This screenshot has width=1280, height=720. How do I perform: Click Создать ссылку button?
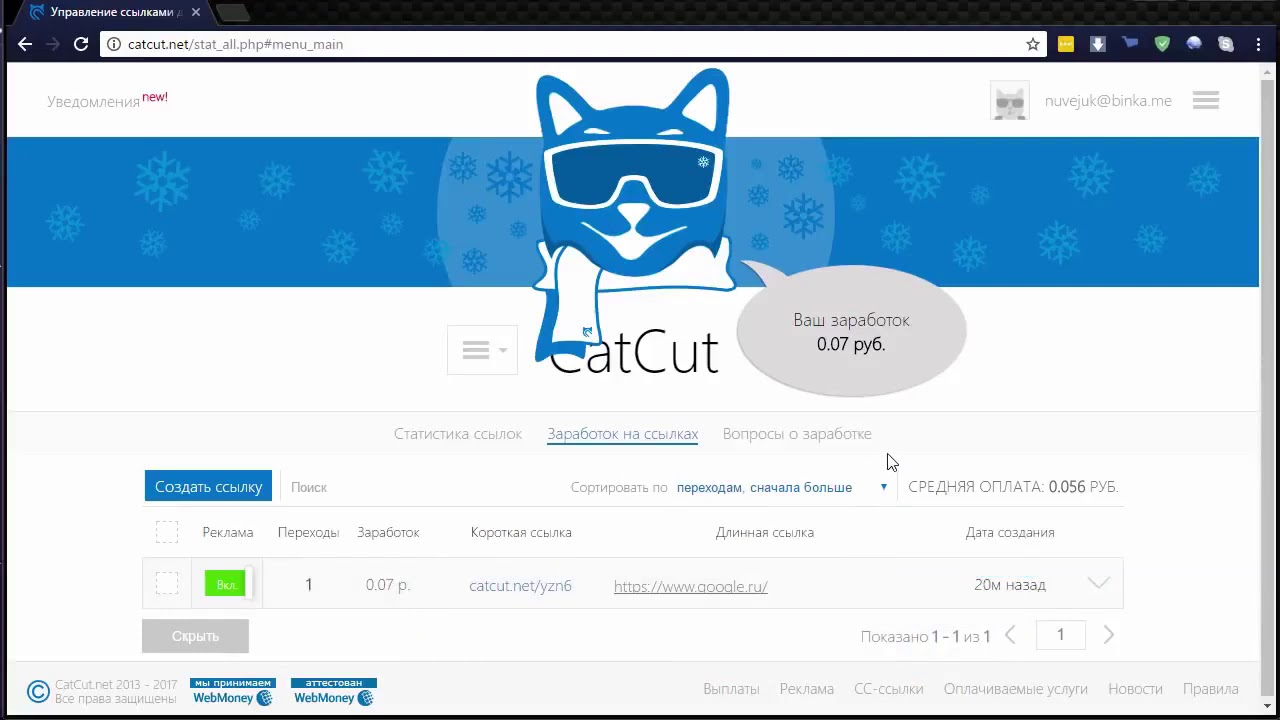[208, 486]
